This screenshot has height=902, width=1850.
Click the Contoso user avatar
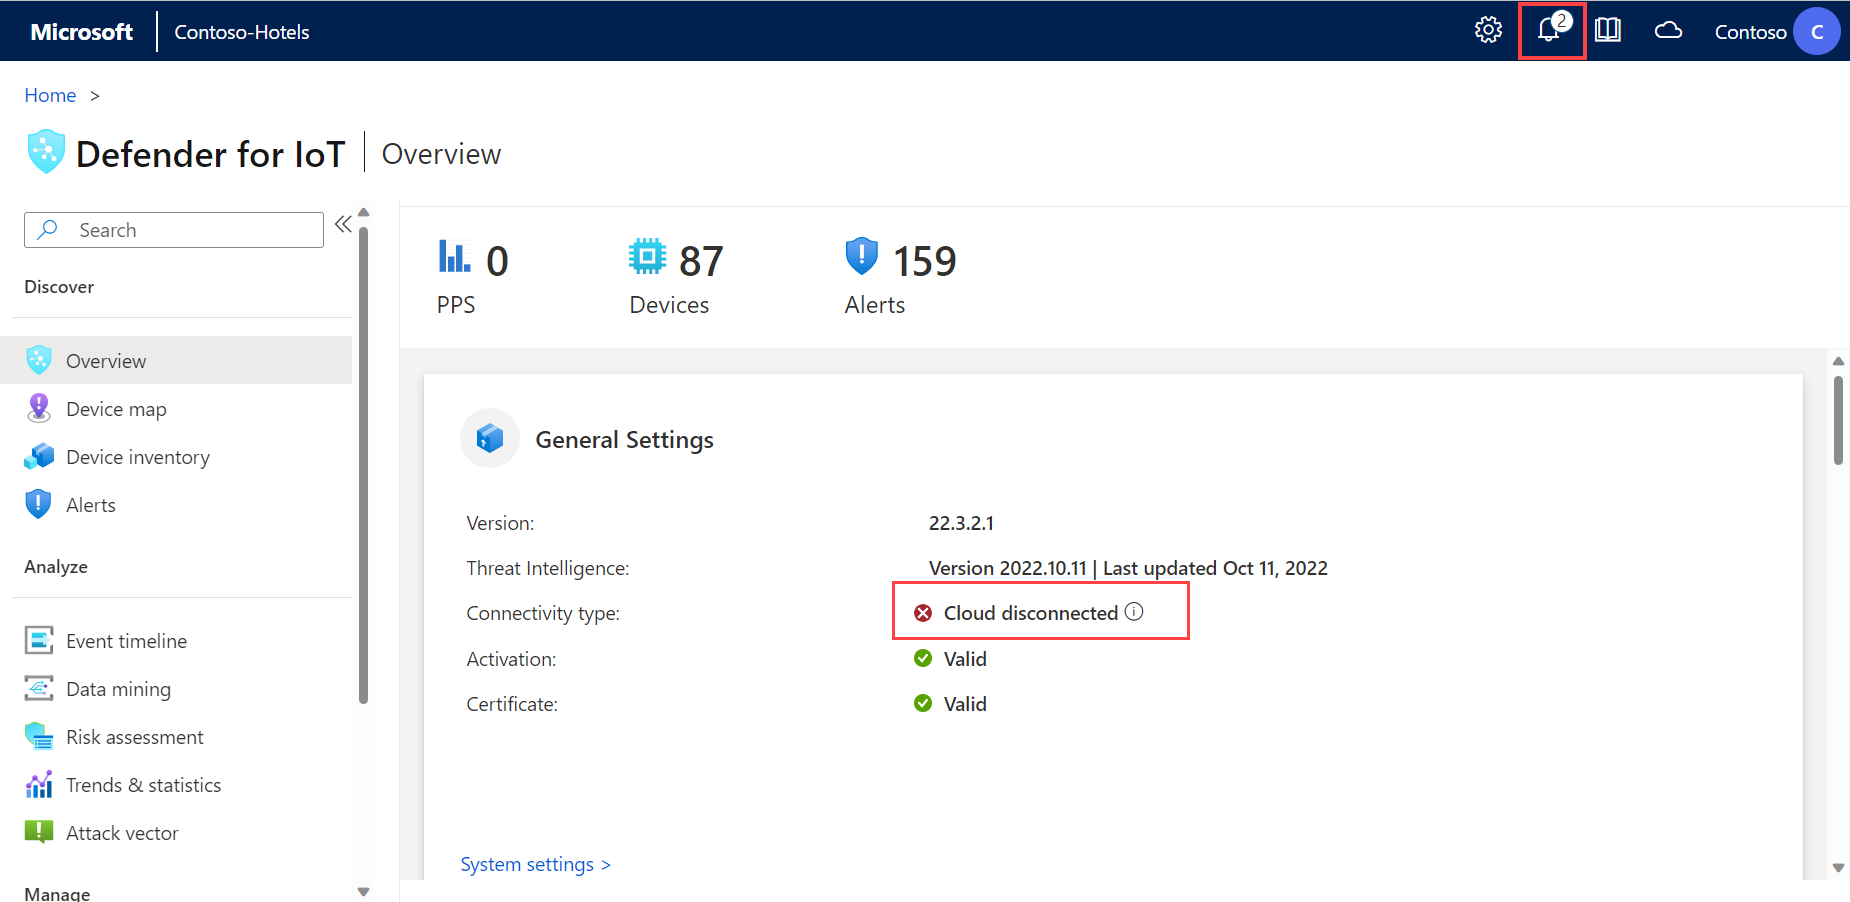point(1816,32)
